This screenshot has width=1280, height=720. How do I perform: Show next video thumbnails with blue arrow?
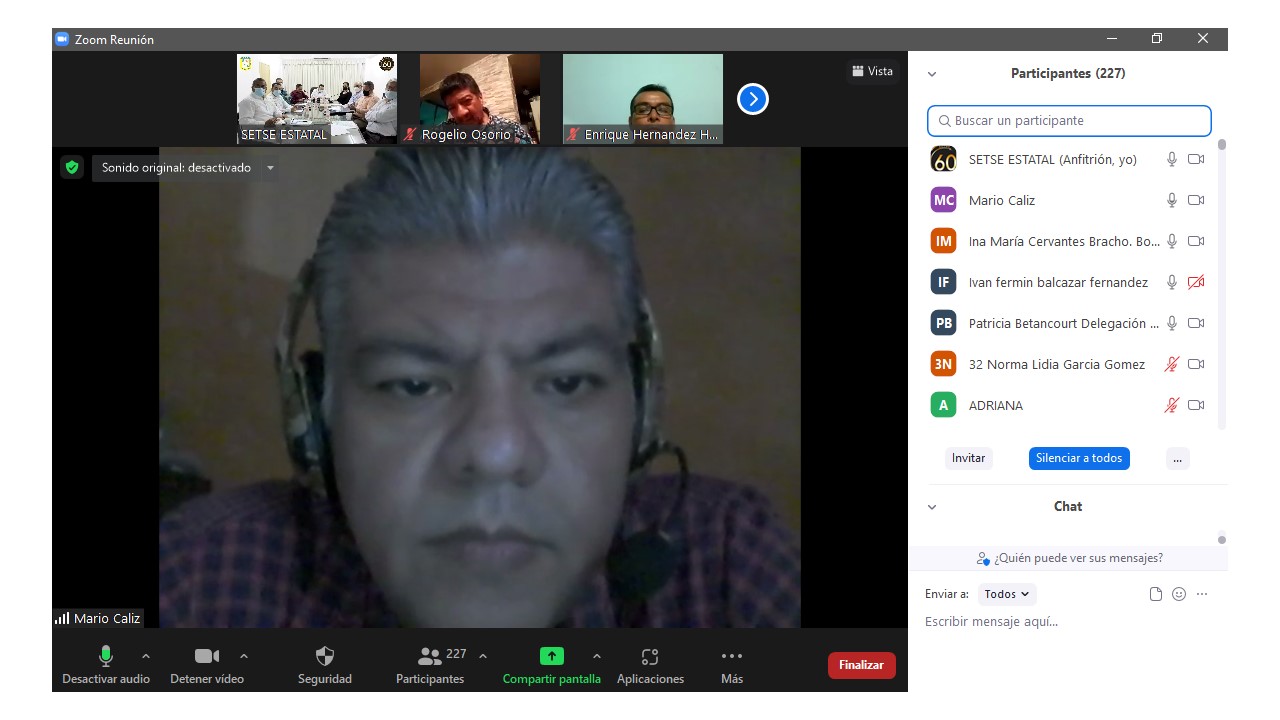(753, 99)
